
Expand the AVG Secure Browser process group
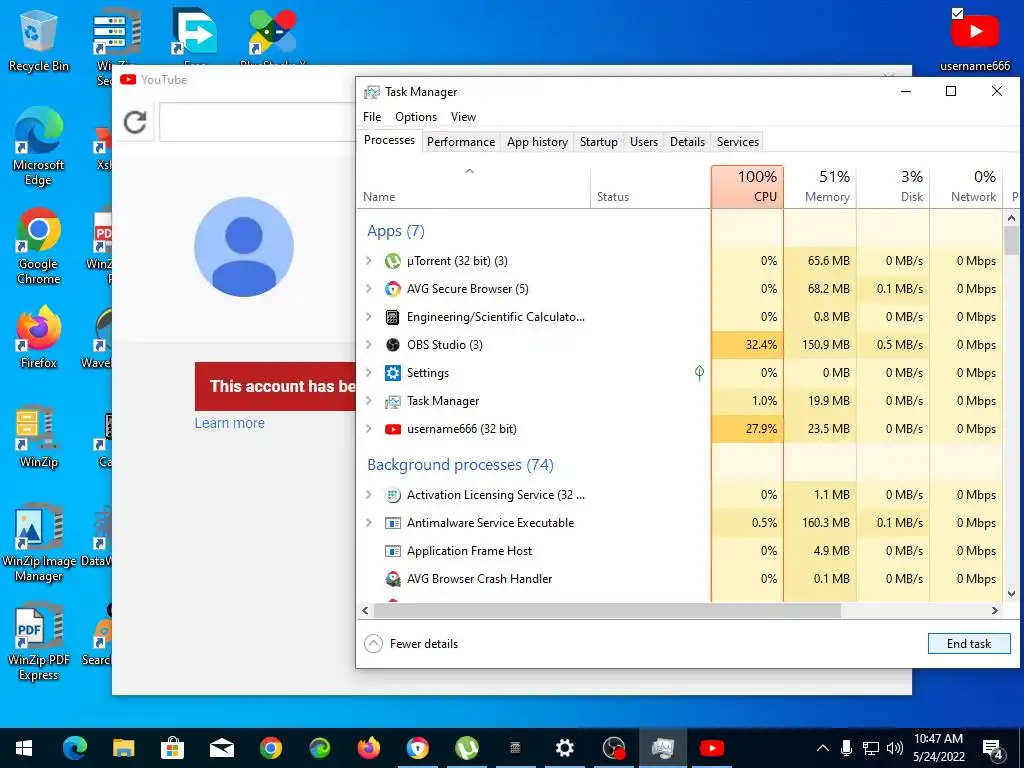pos(369,289)
